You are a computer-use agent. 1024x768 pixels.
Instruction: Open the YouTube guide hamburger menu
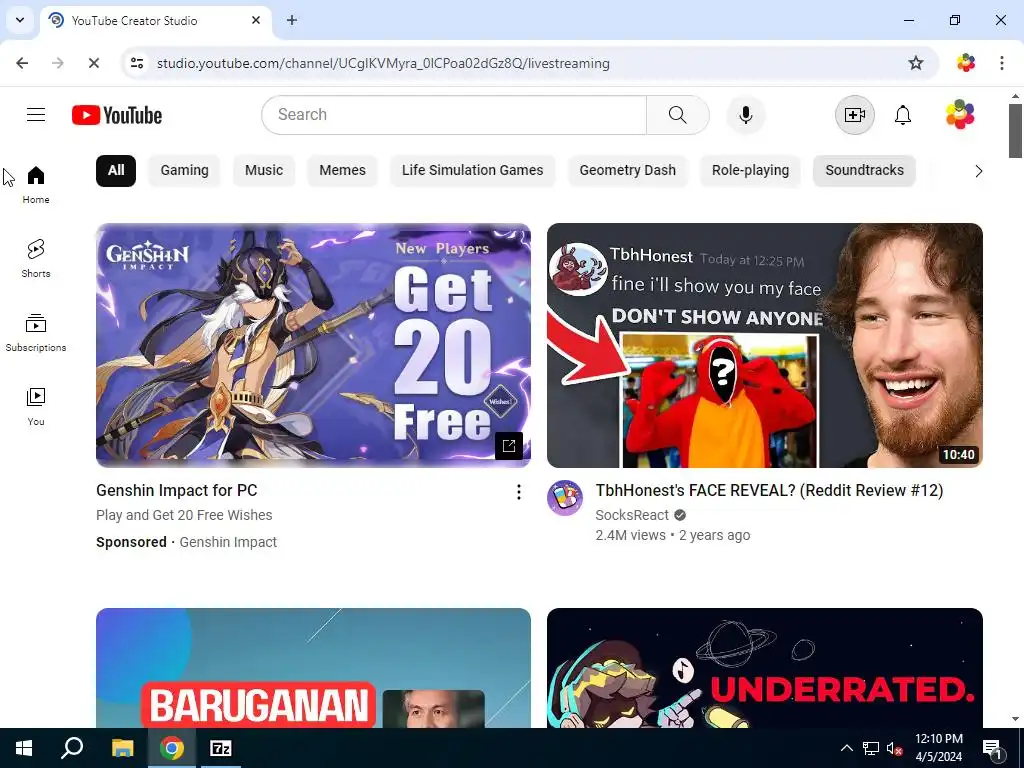(x=36, y=115)
